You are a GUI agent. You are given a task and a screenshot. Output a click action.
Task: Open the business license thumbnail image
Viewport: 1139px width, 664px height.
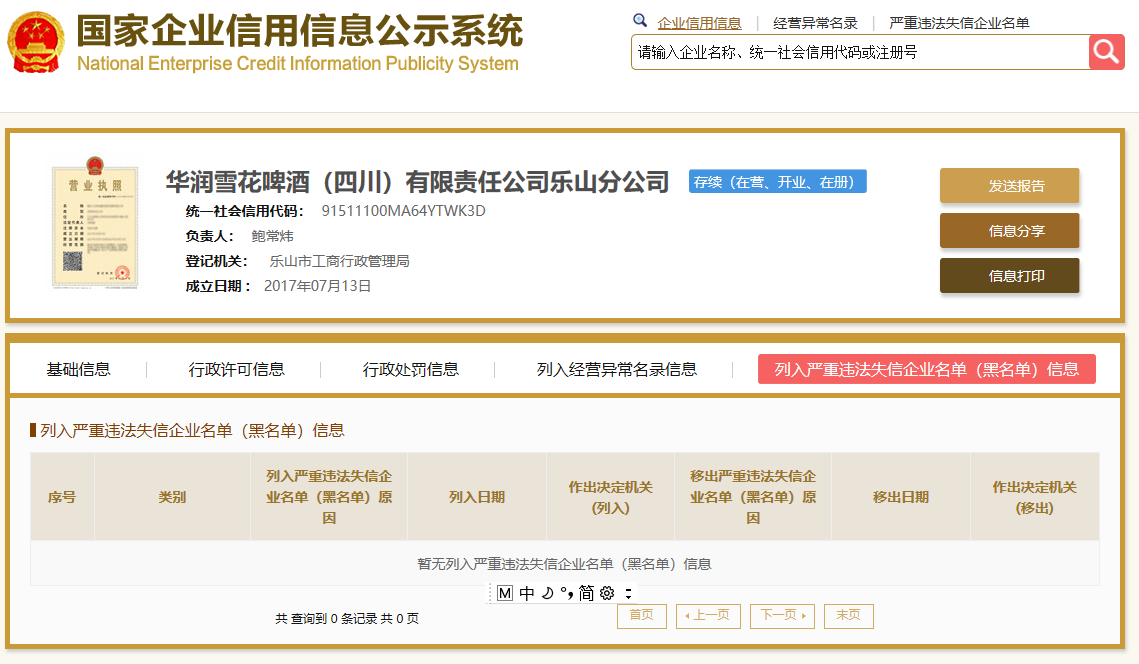point(94,223)
